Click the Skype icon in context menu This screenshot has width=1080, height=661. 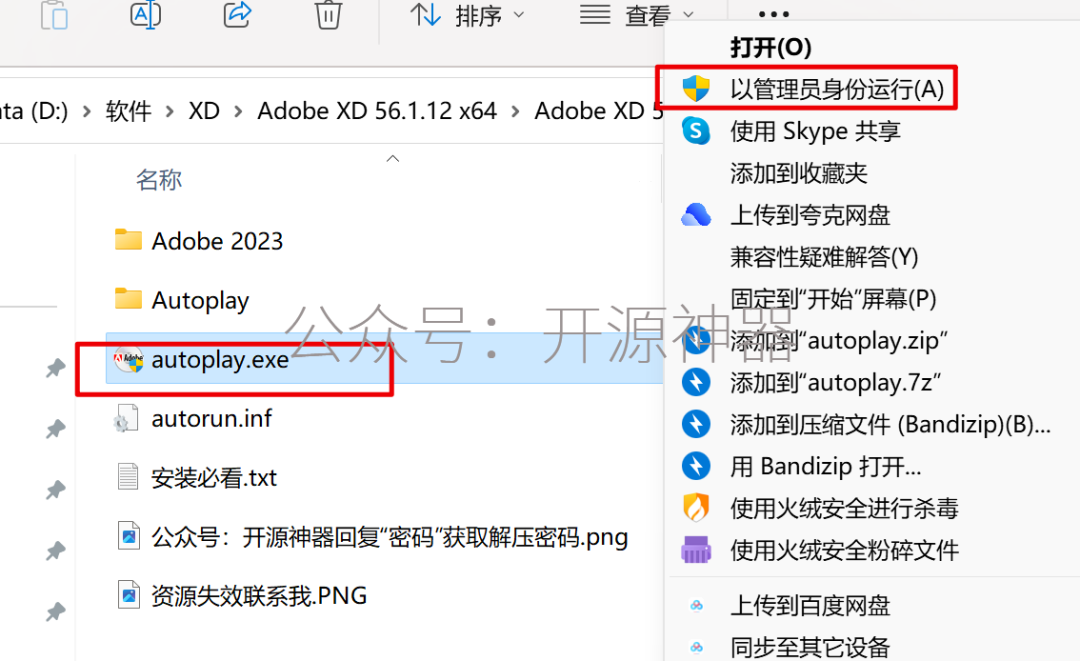pos(696,130)
